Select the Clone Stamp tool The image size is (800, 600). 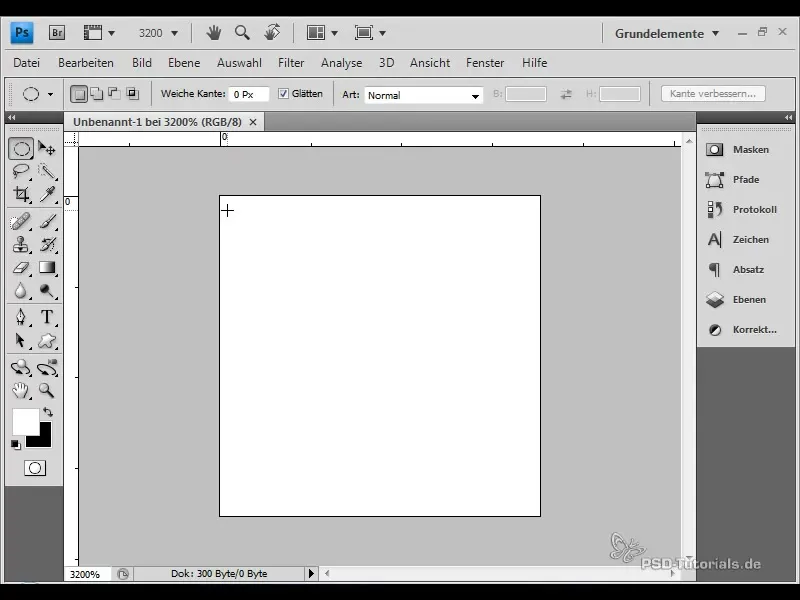21,244
